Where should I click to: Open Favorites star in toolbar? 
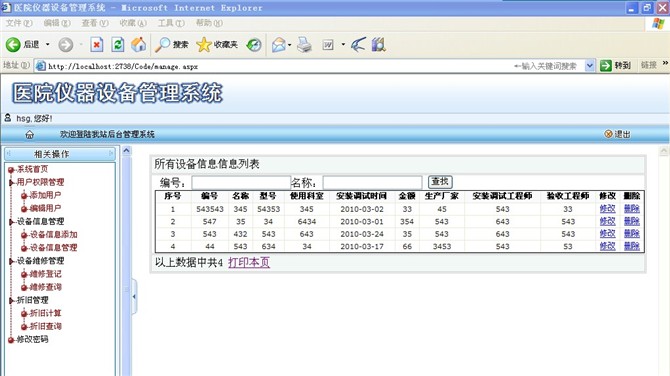[204, 44]
